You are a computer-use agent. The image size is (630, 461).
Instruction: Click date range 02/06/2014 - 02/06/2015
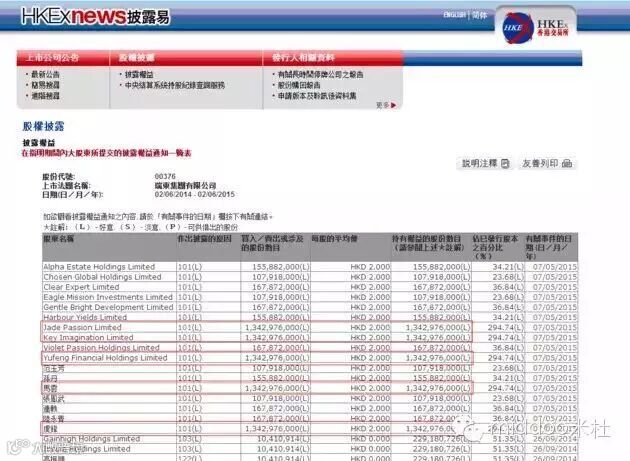194,195
